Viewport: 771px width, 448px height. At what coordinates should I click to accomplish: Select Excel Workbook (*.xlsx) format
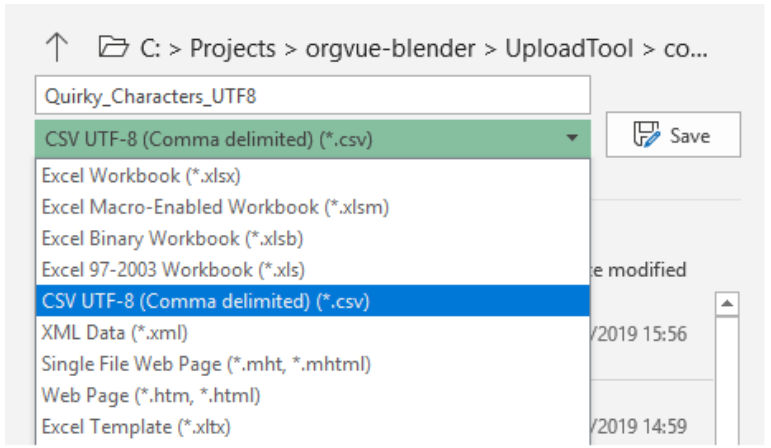pyautogui.click(x=313, y=176)
